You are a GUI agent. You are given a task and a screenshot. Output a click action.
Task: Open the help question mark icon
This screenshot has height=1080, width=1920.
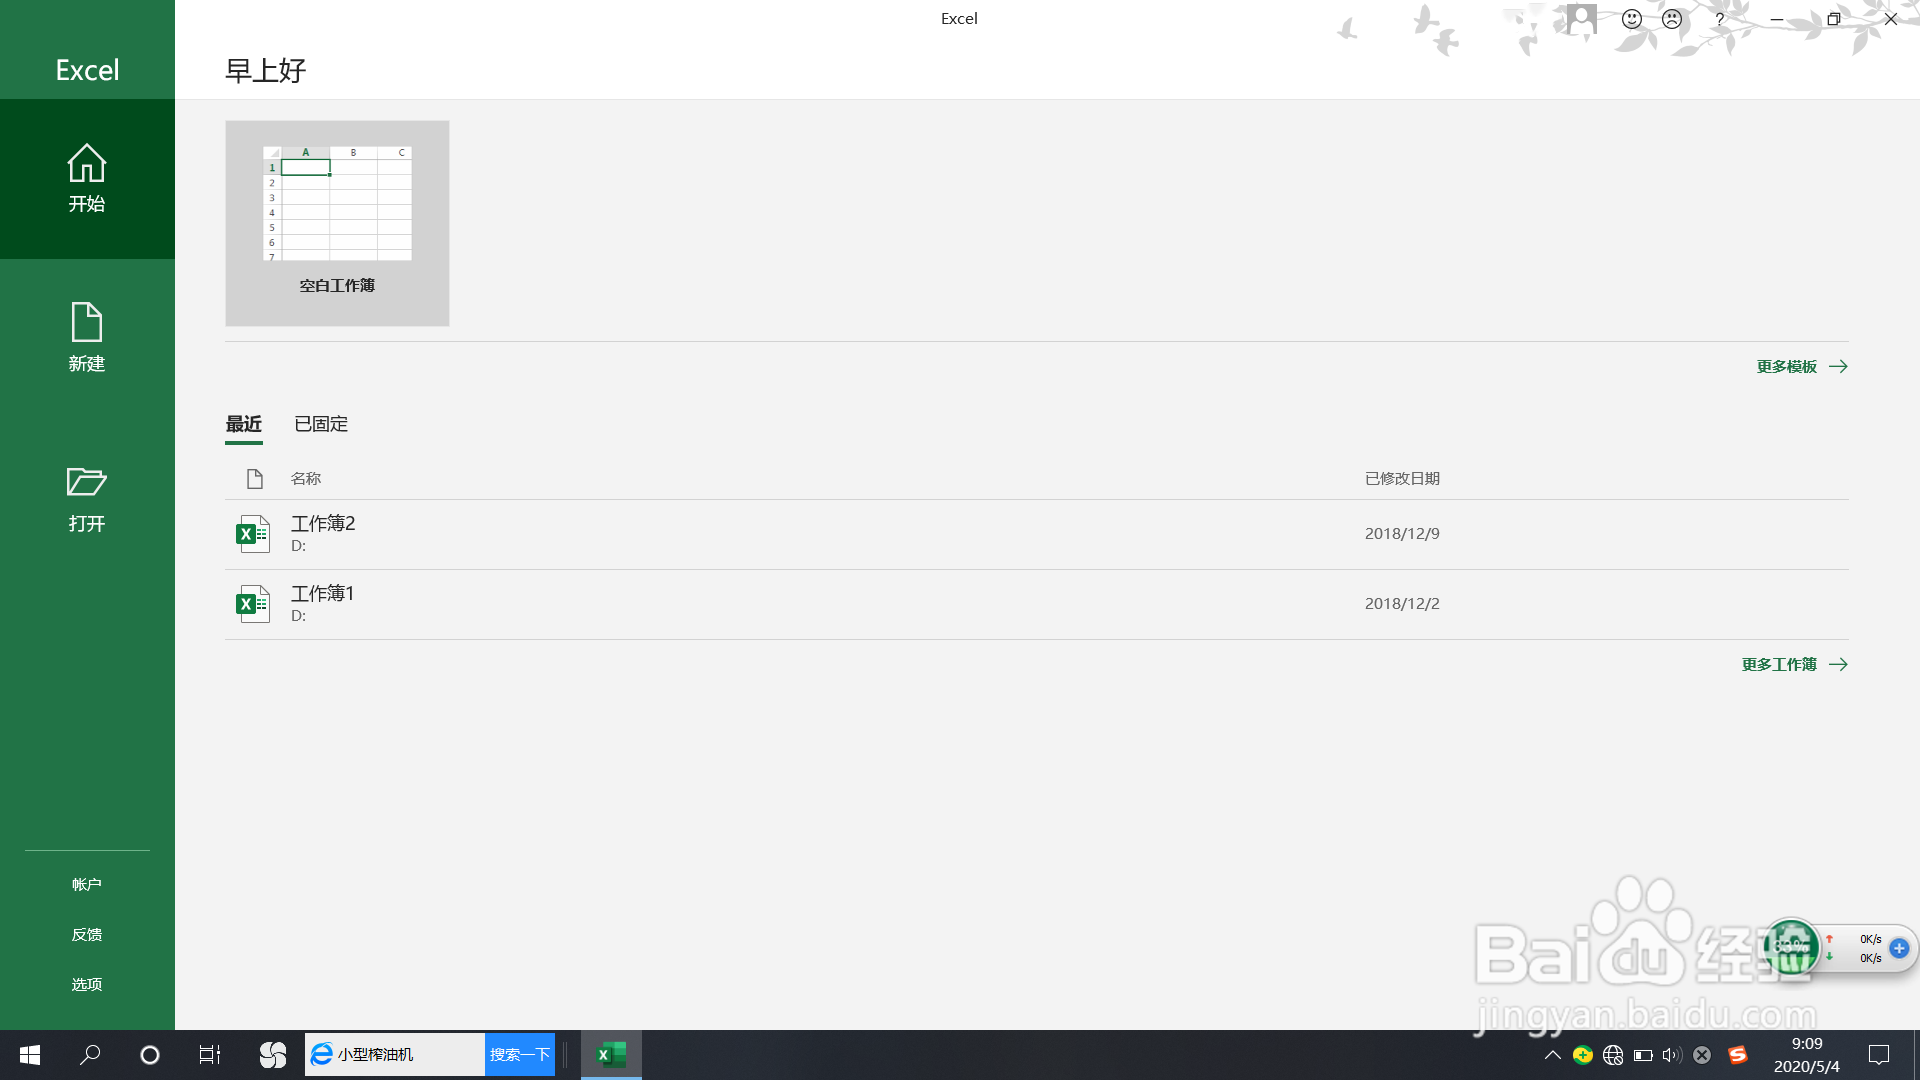coord(1720,19)
